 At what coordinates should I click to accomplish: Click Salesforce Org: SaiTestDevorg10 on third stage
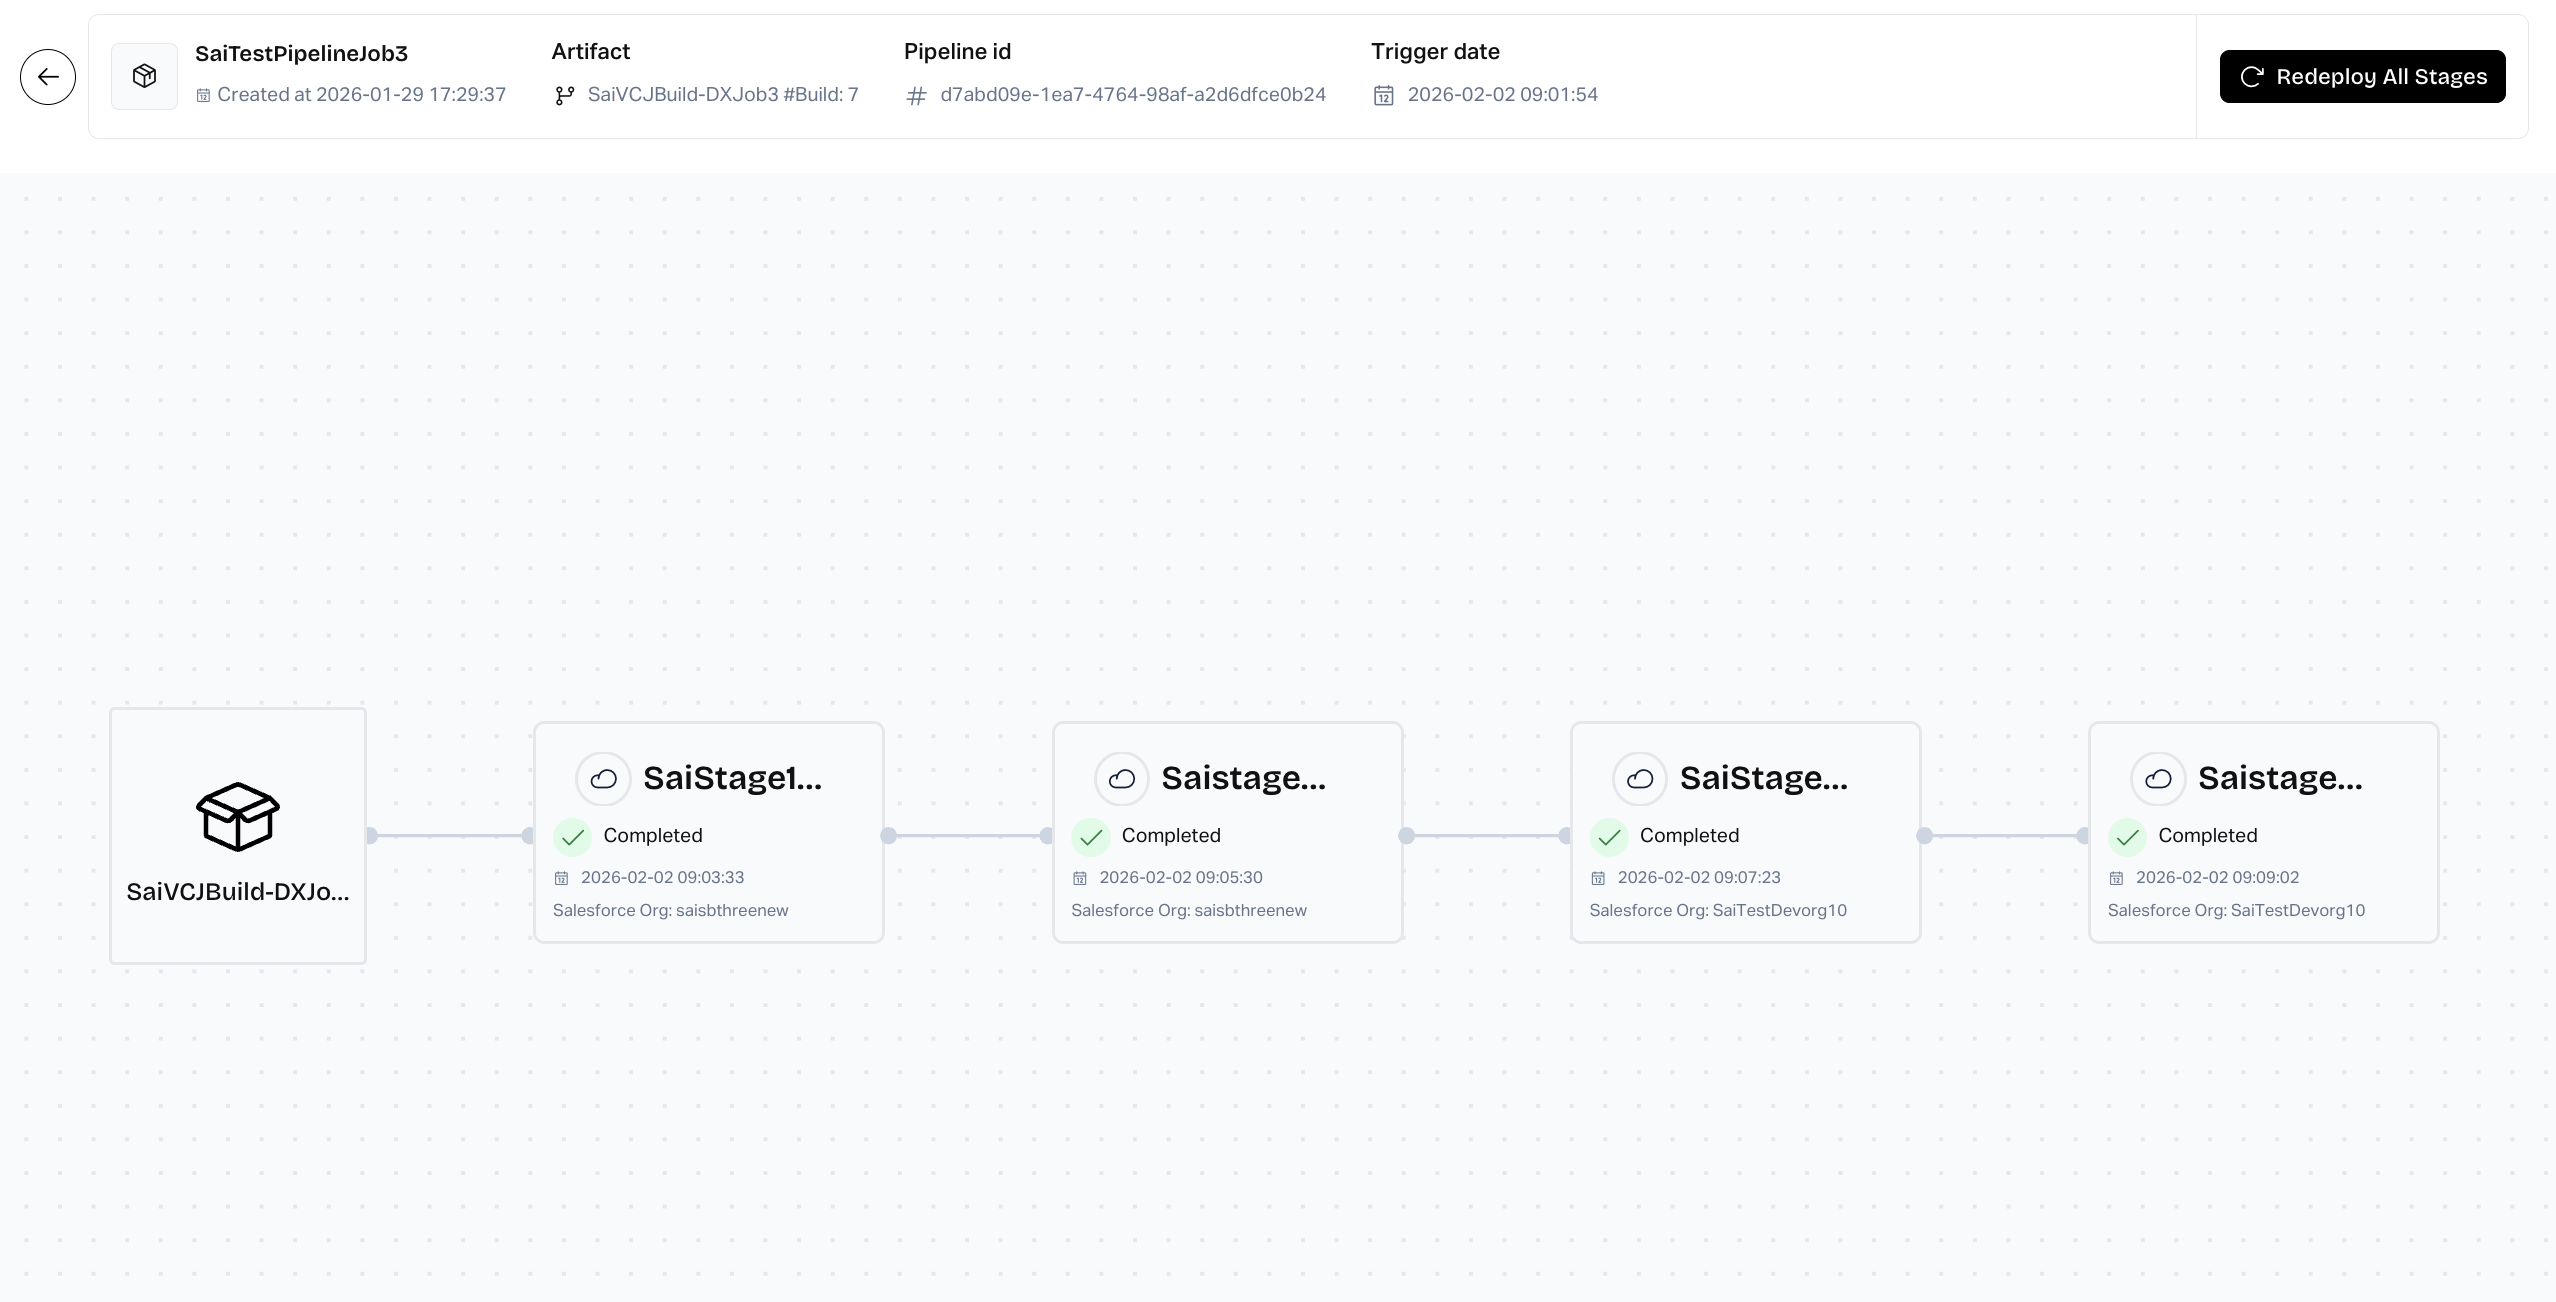pyautogui.click(x=1717, y=910)
